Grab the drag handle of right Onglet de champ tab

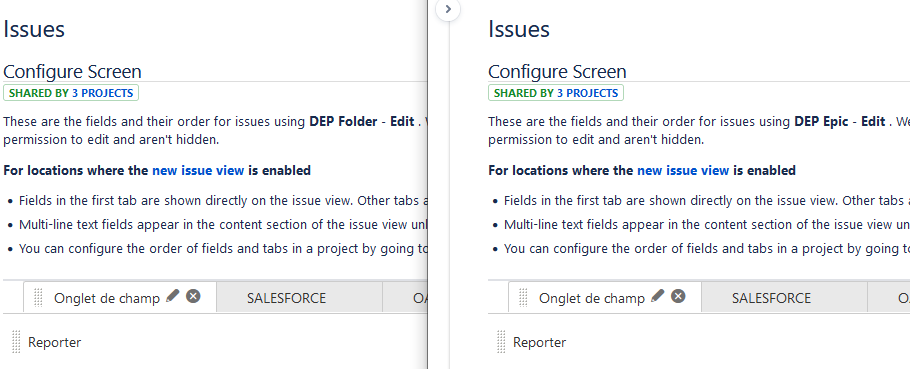[523, 298]
